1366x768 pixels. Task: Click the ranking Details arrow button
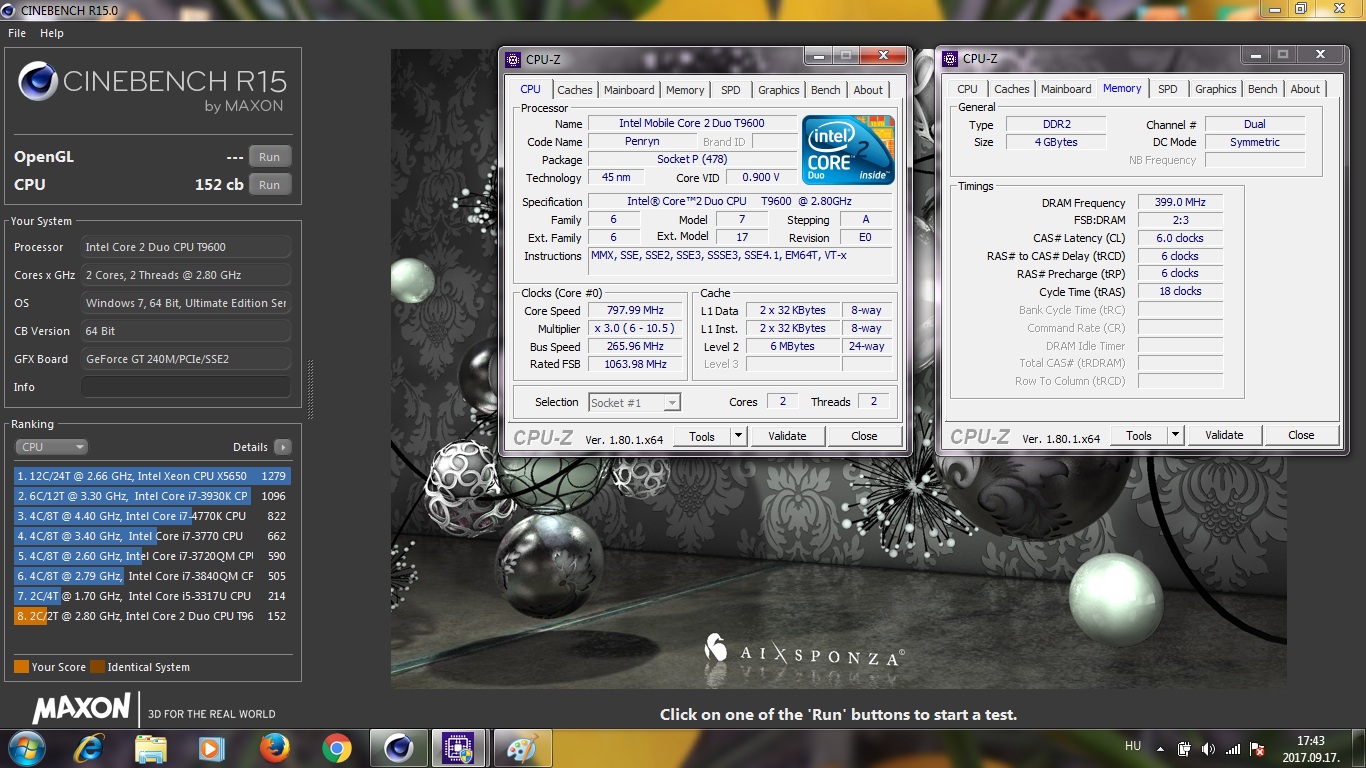pos(283,447)
